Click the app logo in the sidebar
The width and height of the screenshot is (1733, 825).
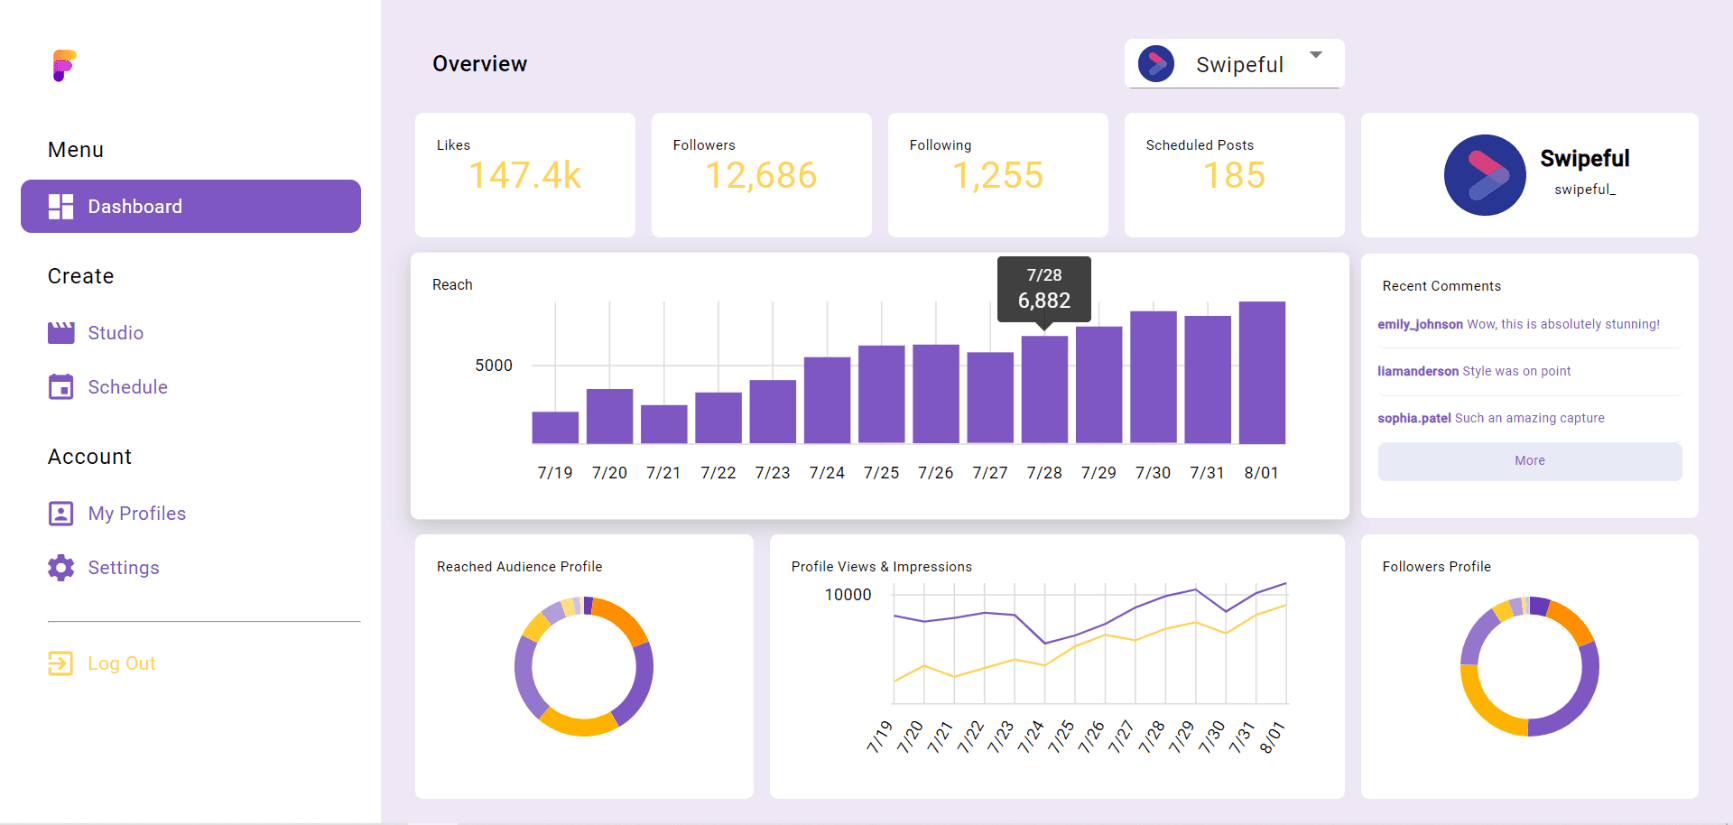point(64,65)
